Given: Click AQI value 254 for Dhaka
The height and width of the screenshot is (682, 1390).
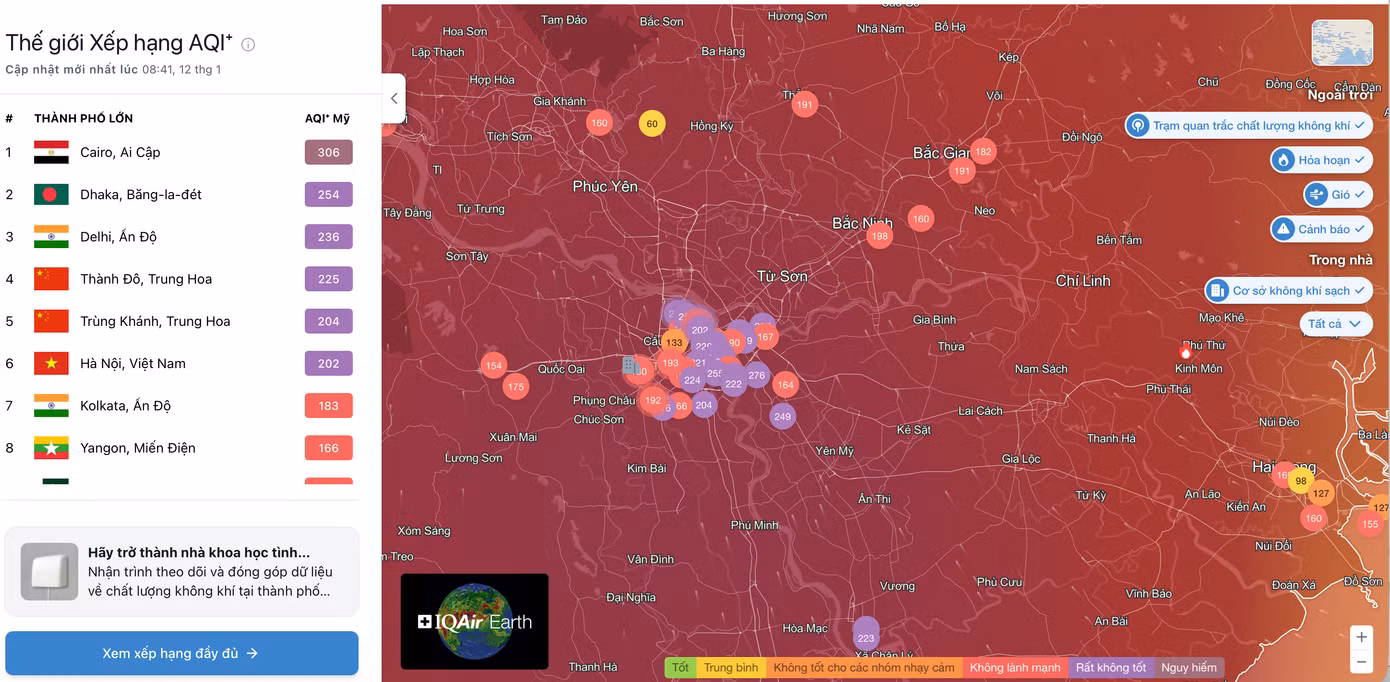Looking at the screenshot, I should coord(329,195).
